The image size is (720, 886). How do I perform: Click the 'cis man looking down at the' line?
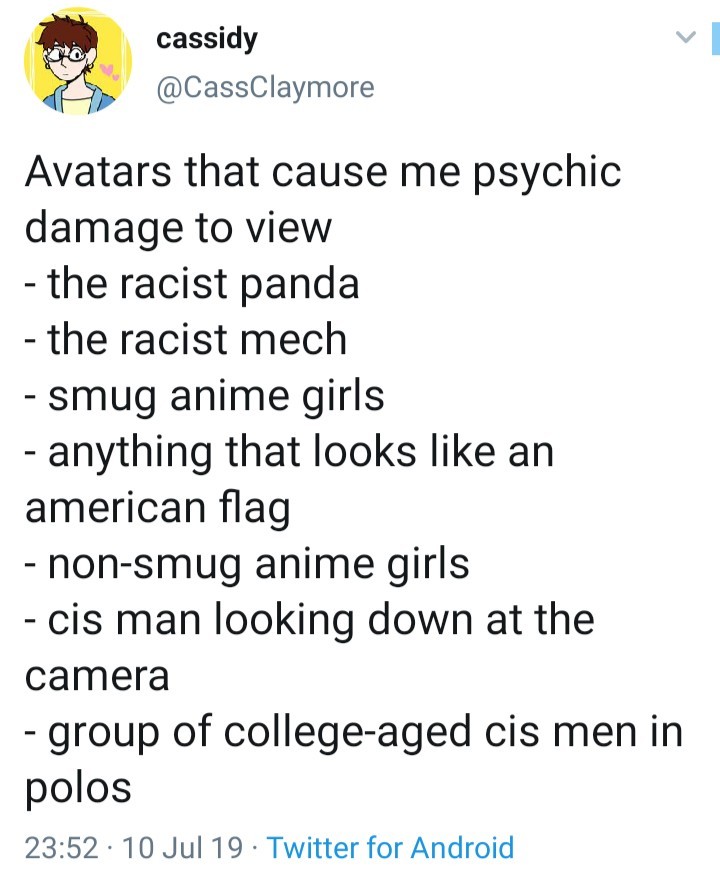(321, 620)
